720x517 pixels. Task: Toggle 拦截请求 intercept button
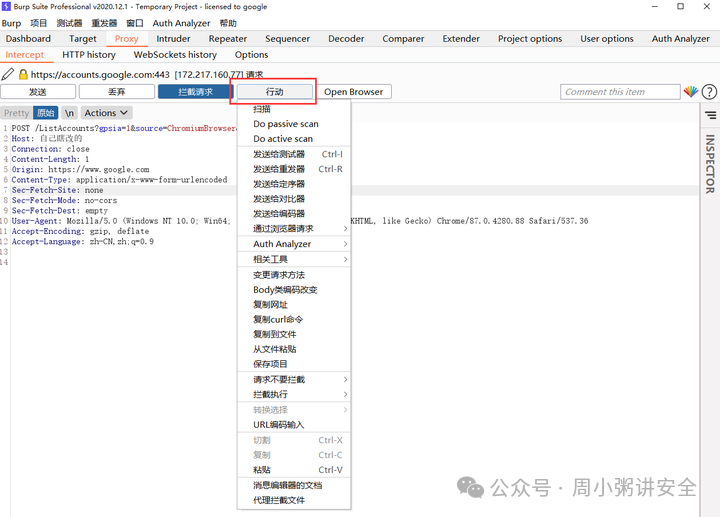tap(196, 92)
